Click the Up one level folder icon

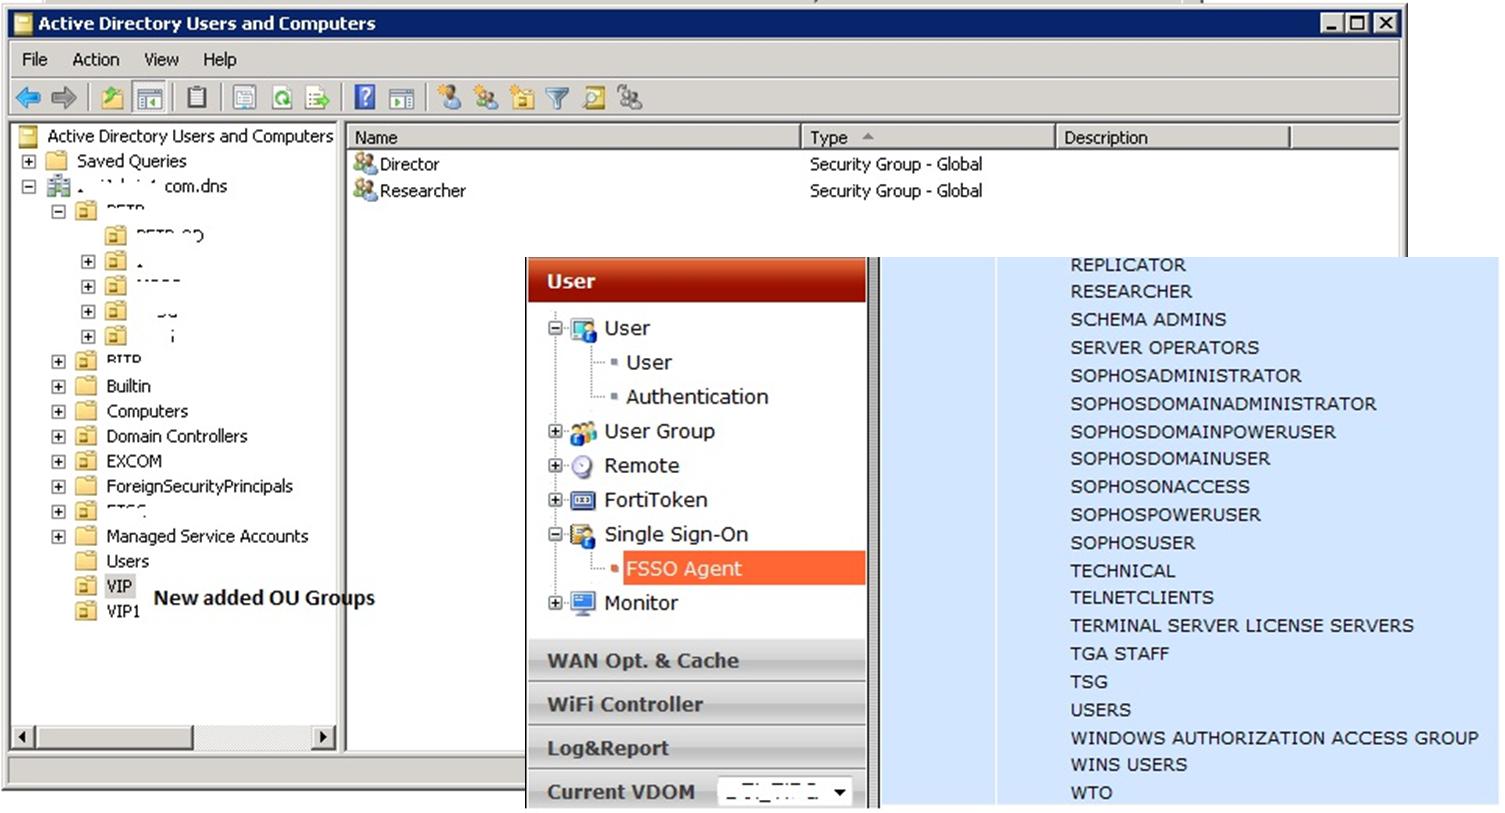112,97
